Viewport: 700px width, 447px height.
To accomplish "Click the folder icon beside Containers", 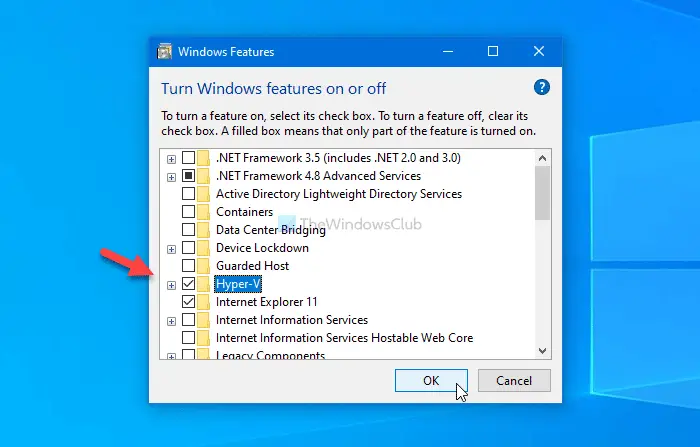I will pos(203,212).
